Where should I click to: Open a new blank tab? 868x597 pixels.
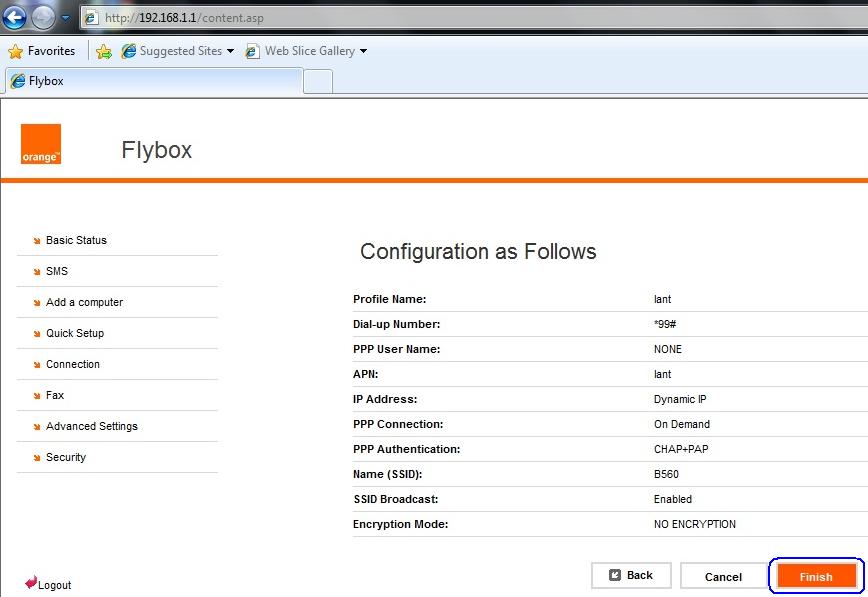tap(318, 82)
